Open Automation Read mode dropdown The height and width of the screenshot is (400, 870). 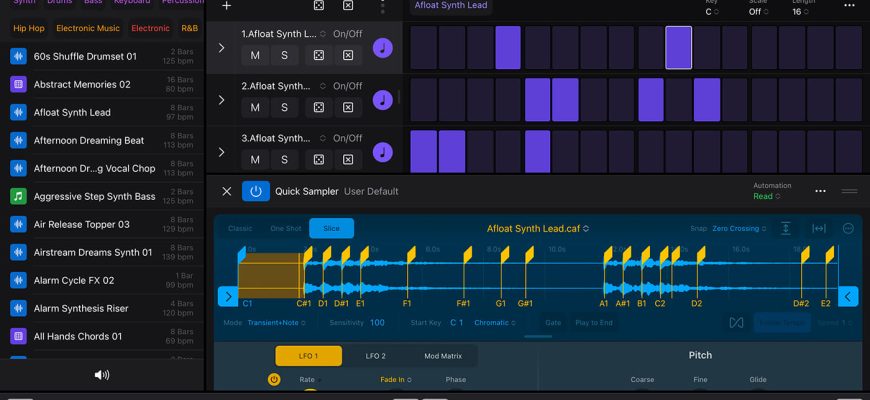(765, 197)
